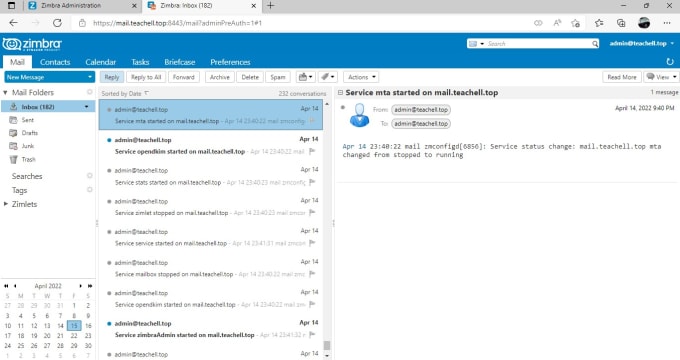Go to next year in mini calendar

[x=90, y=286]
